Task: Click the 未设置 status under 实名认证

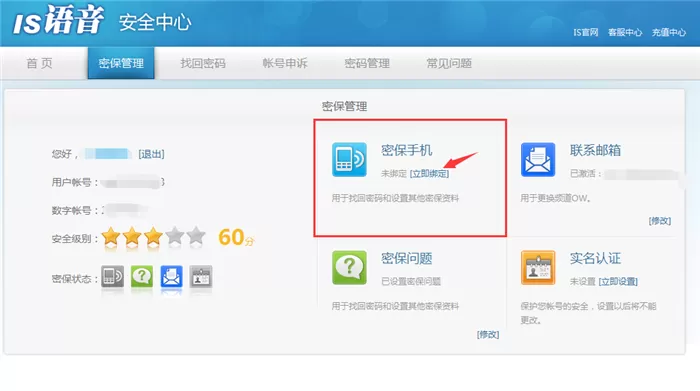Action: point(583,281)
